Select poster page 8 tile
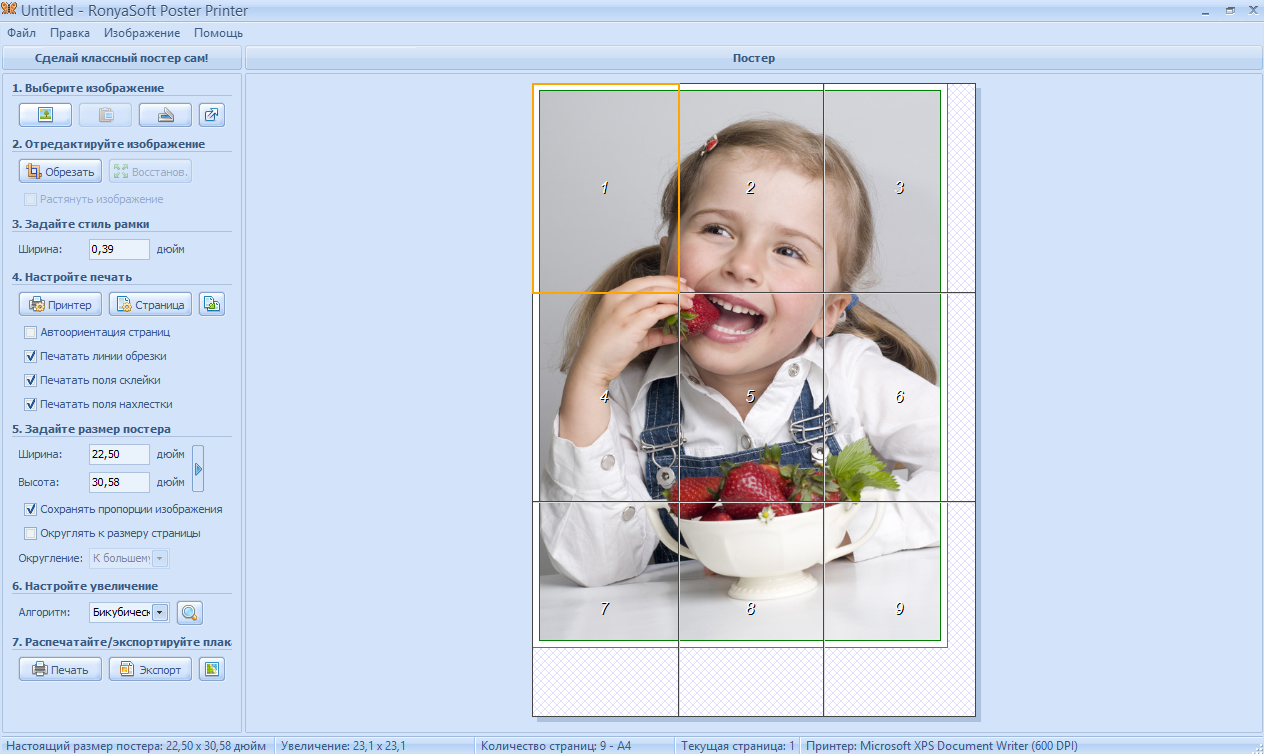 coord(751,608)
